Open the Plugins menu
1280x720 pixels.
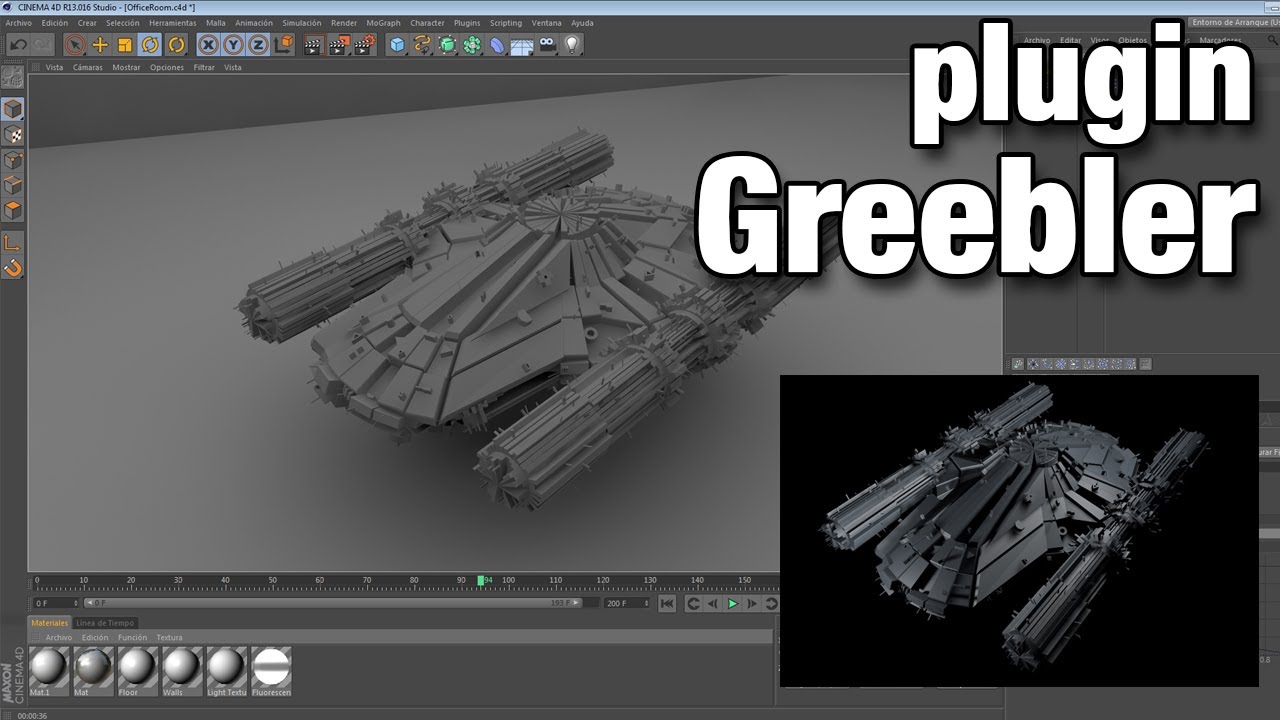[x=467, y=22]
